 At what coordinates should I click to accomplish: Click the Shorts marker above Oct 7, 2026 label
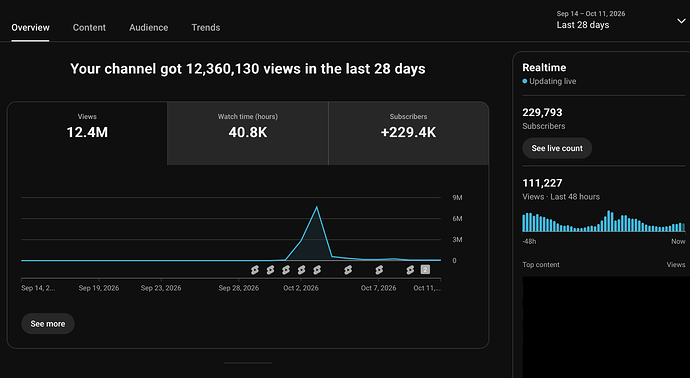[379, 270]
